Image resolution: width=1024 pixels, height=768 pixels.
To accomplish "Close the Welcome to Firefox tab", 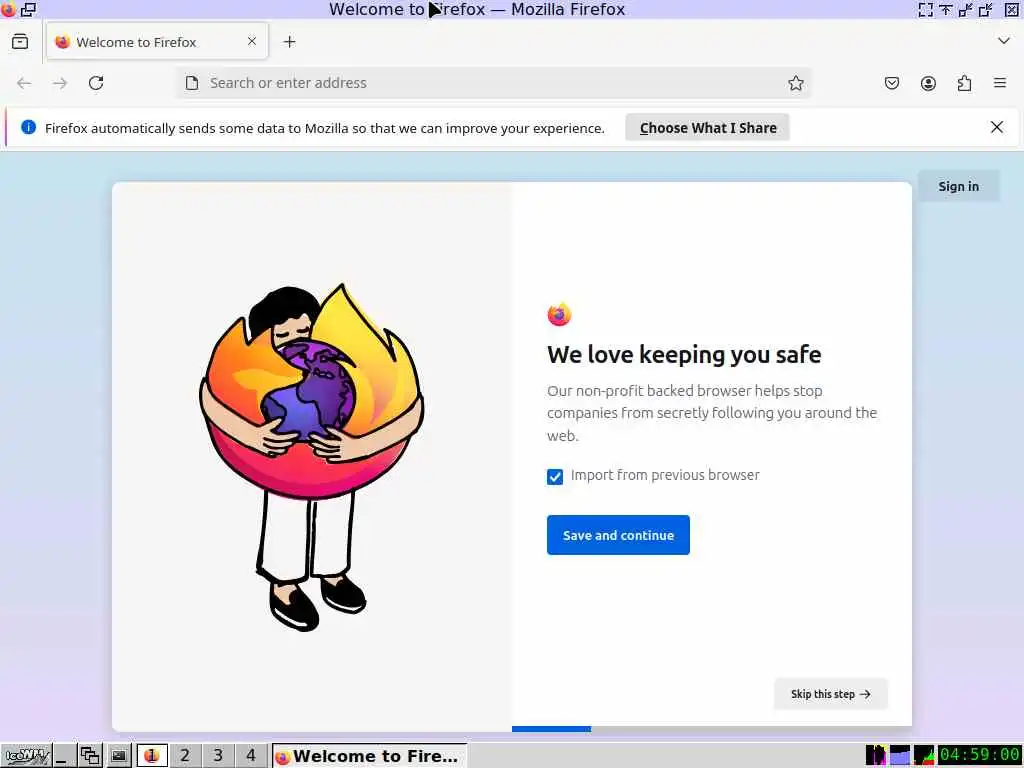I will [x=251, y=41].
